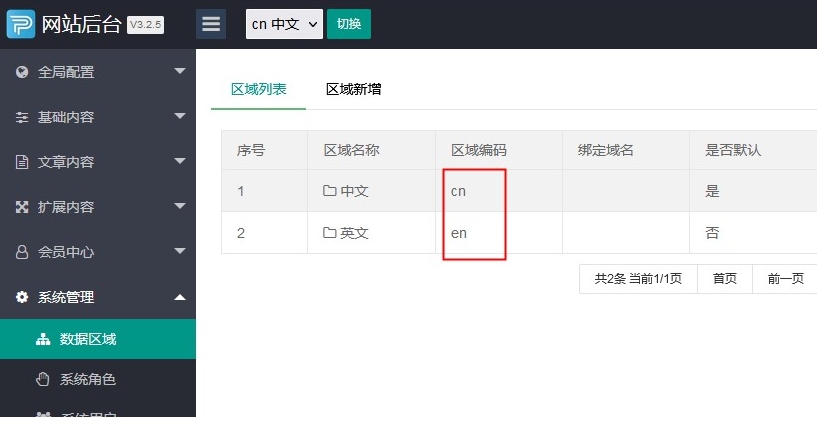Open the cn 中文 language dropdown
This screenshot has width=817, height=421.
click(284, 24)
